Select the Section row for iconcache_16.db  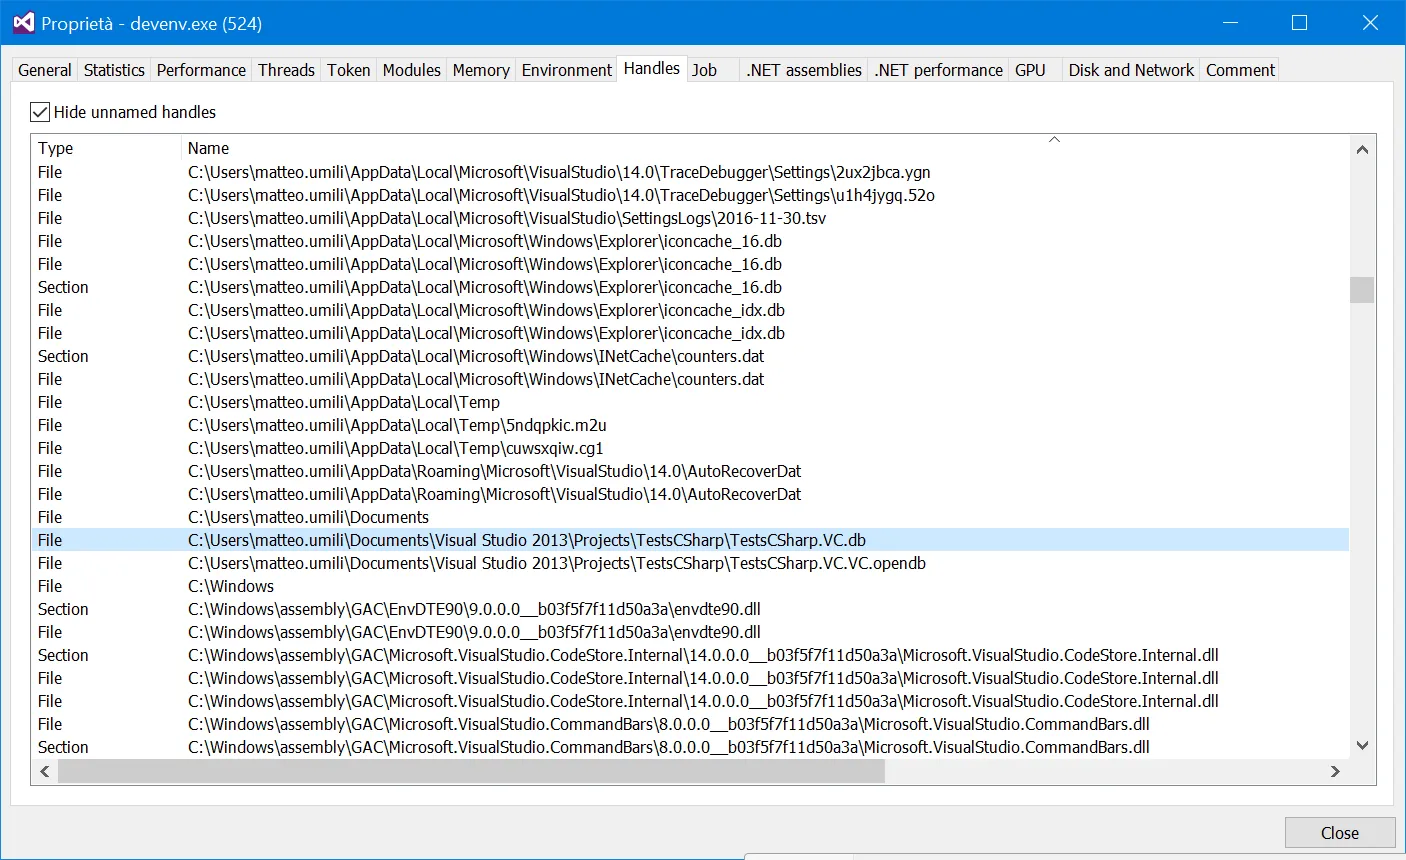tap(690, 287)
